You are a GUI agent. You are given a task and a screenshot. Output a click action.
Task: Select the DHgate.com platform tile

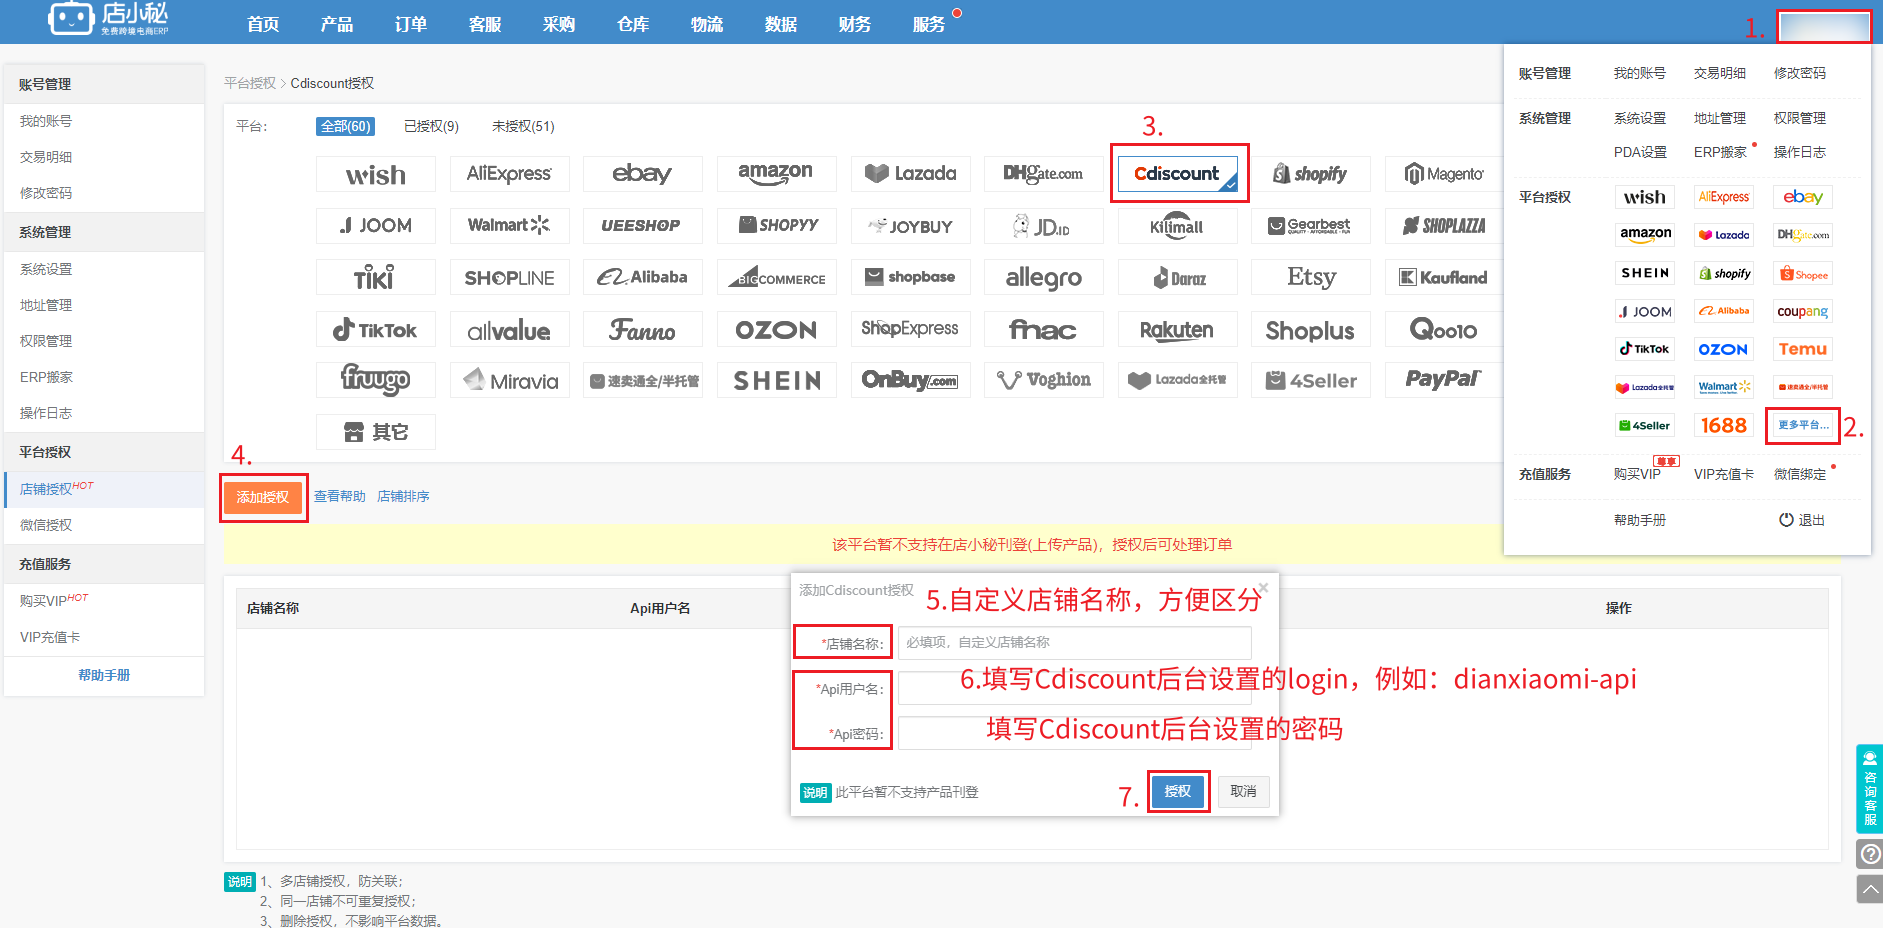pos(1043,174)
